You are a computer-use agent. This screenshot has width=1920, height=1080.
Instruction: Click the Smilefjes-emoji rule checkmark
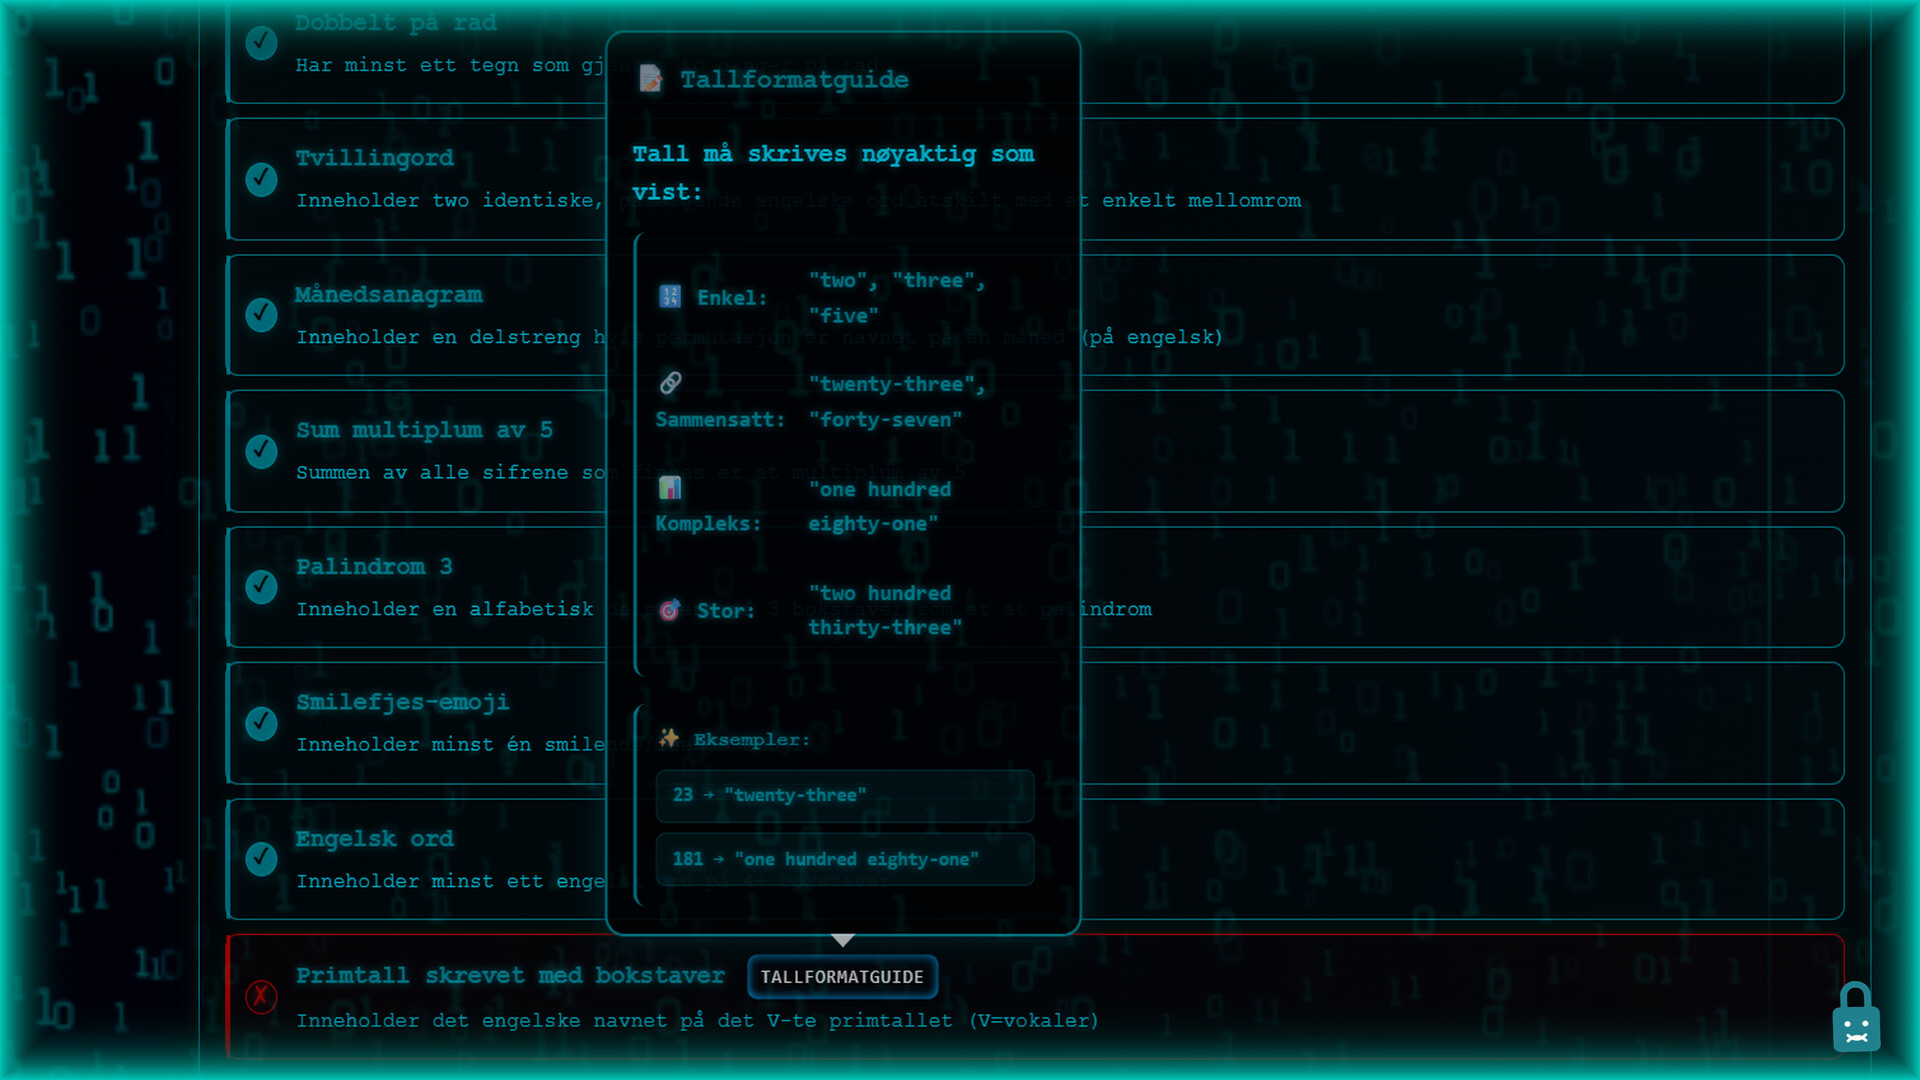(x=262, y=723)
